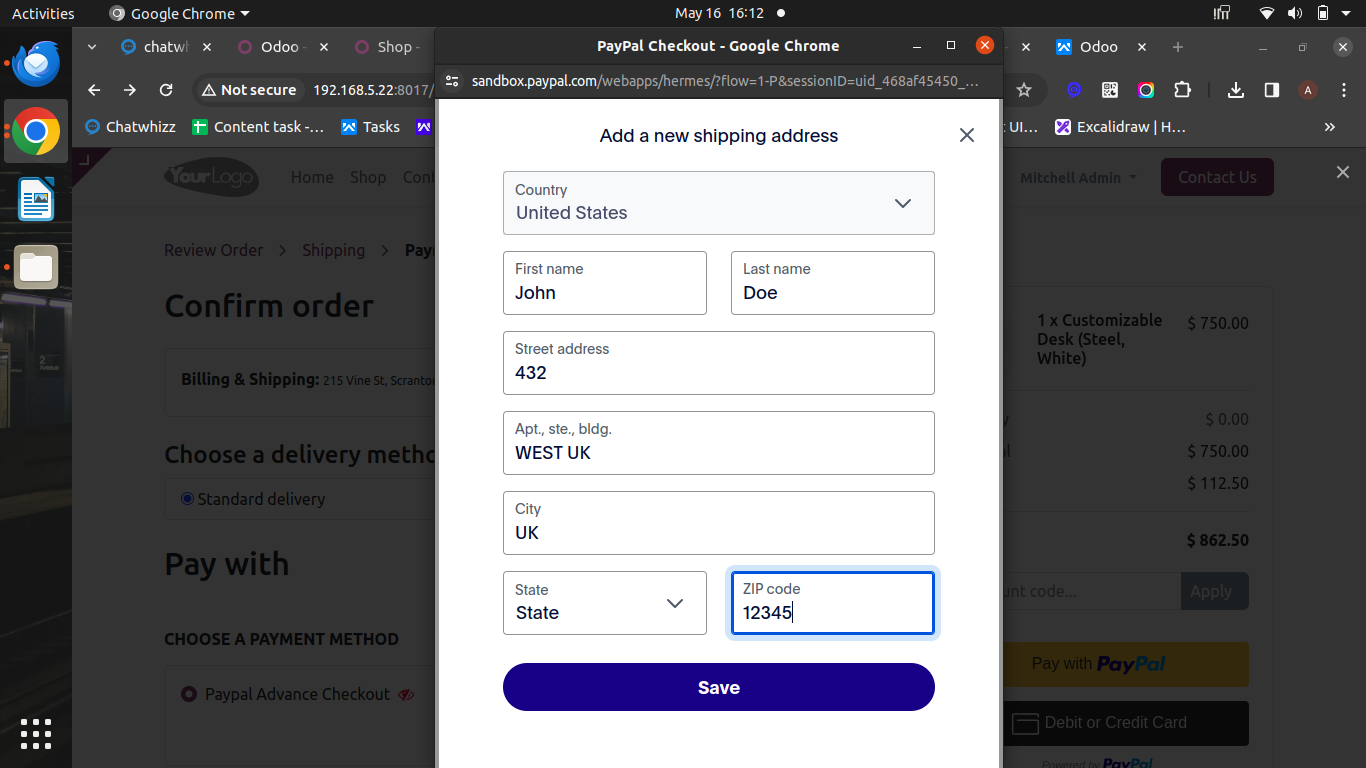Select the Standard delivery radio button
The width and height of the screenshot is (1366, 768).
tap(187, 498)
